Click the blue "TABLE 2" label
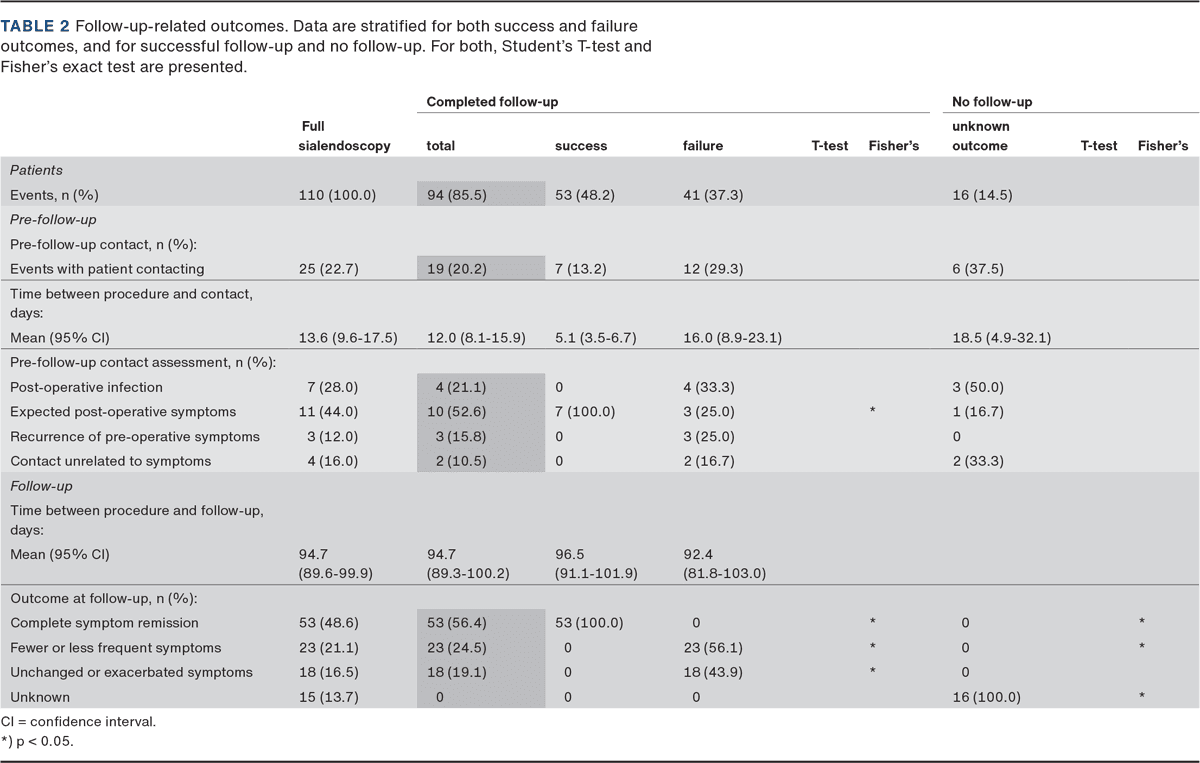1200x763 pixels. pos(35,25)
